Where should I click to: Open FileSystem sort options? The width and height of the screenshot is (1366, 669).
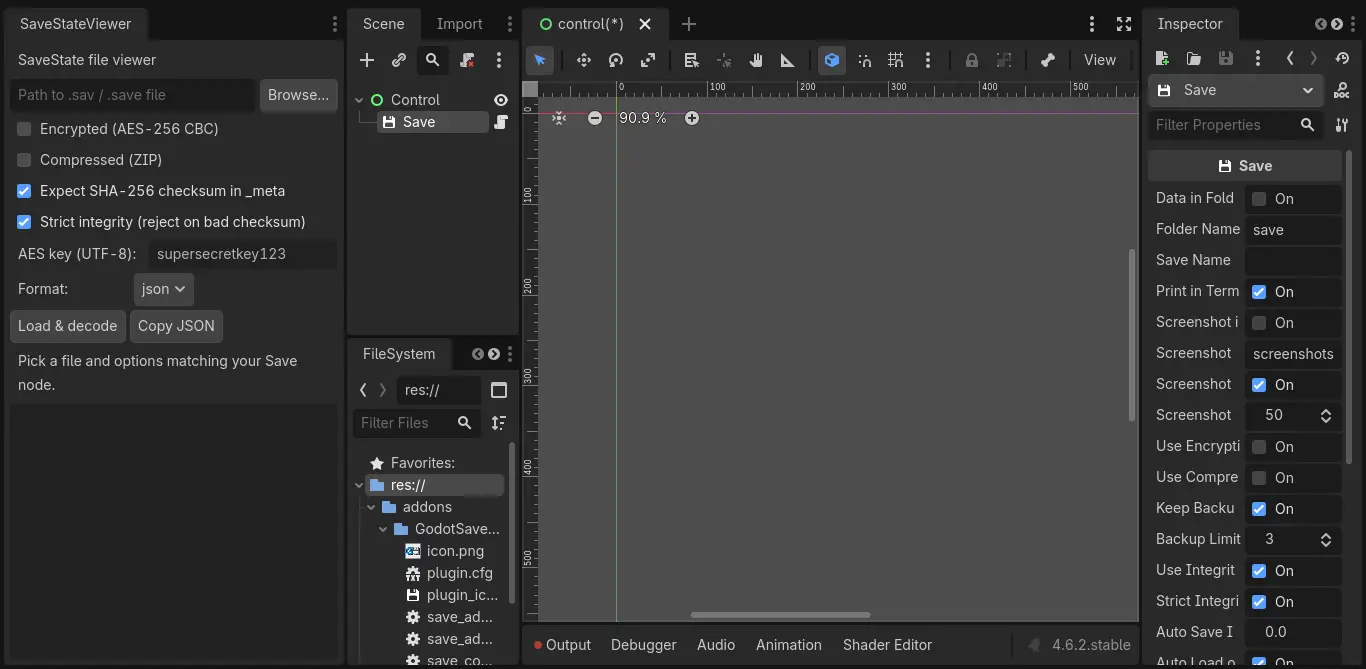click(499, 423)
